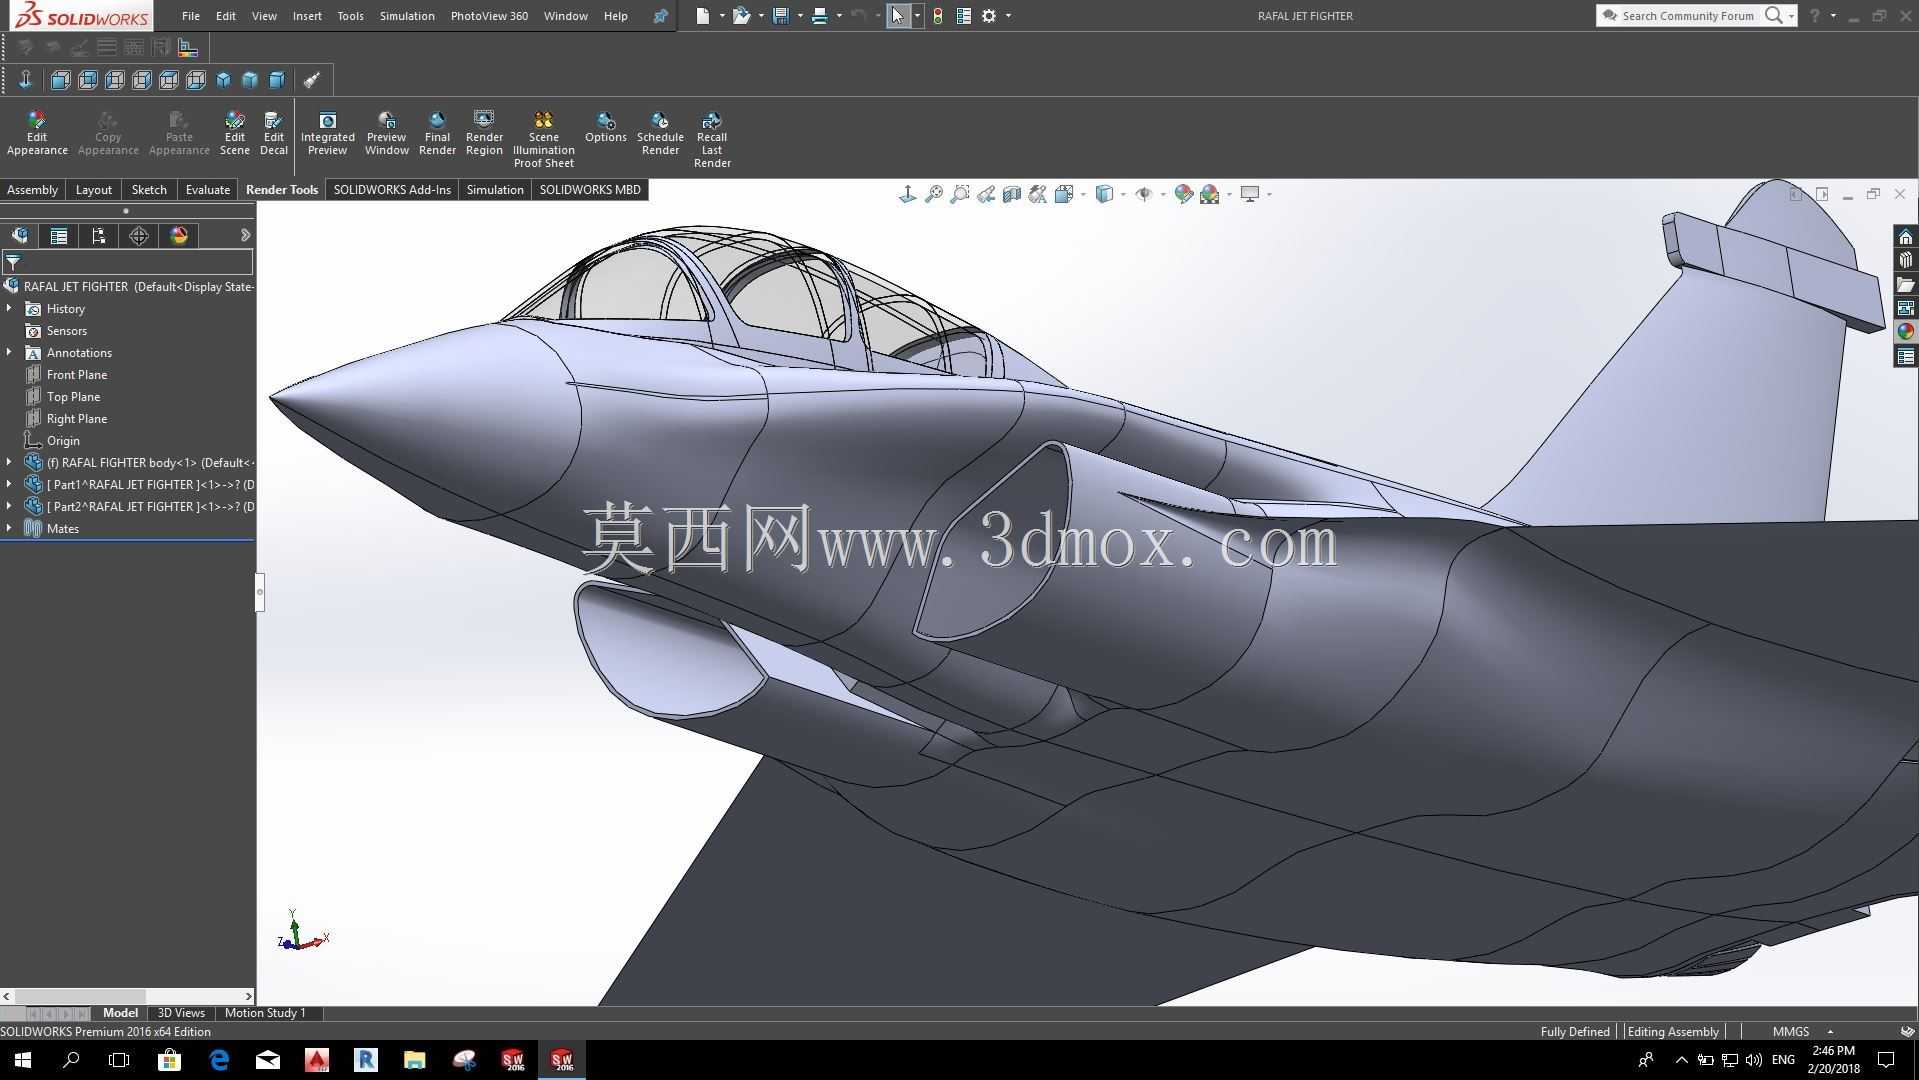
Task: Open Edit Decal tool
Action: 273,134
